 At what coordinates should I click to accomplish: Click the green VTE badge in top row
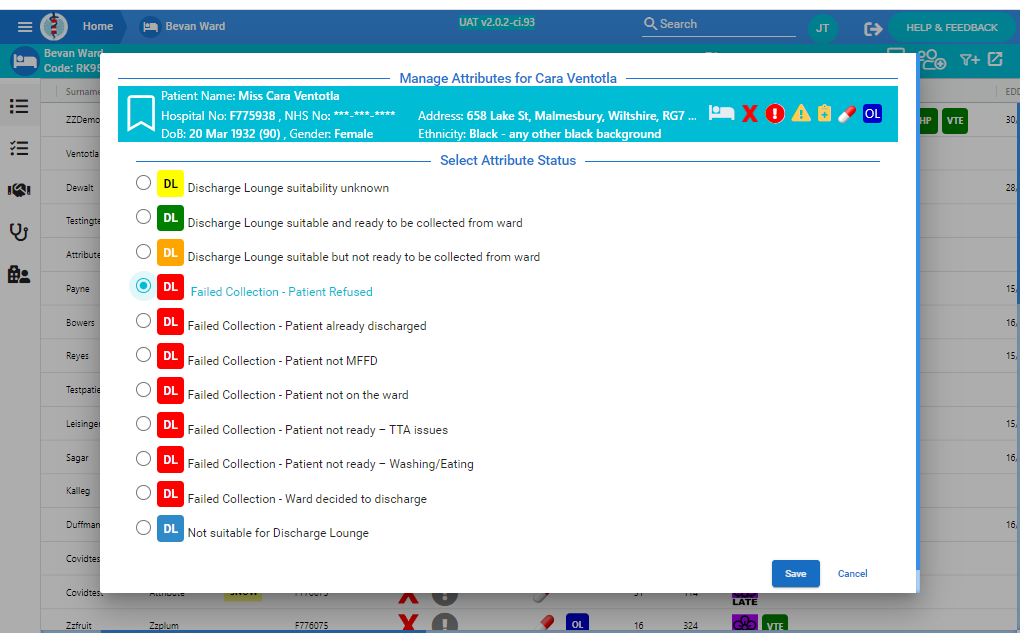click(x=954, y=121)
